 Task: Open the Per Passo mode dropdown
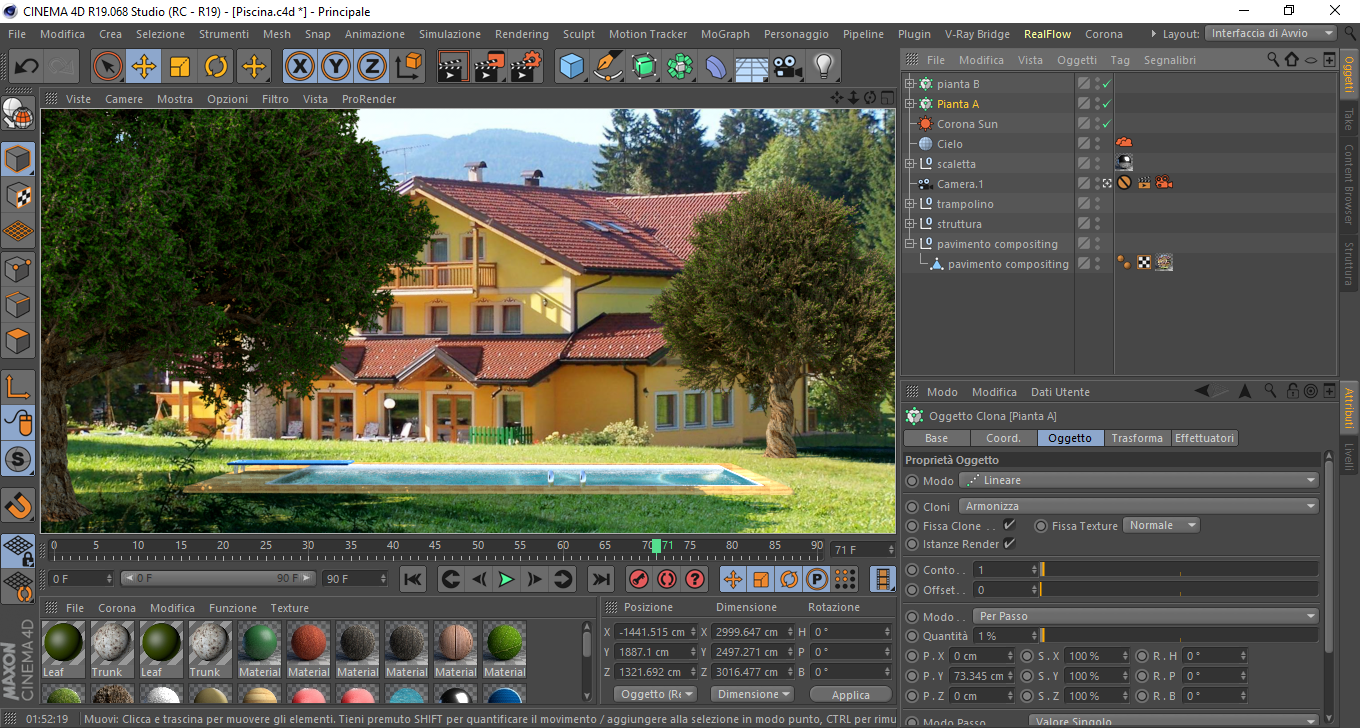(1146, 616)
